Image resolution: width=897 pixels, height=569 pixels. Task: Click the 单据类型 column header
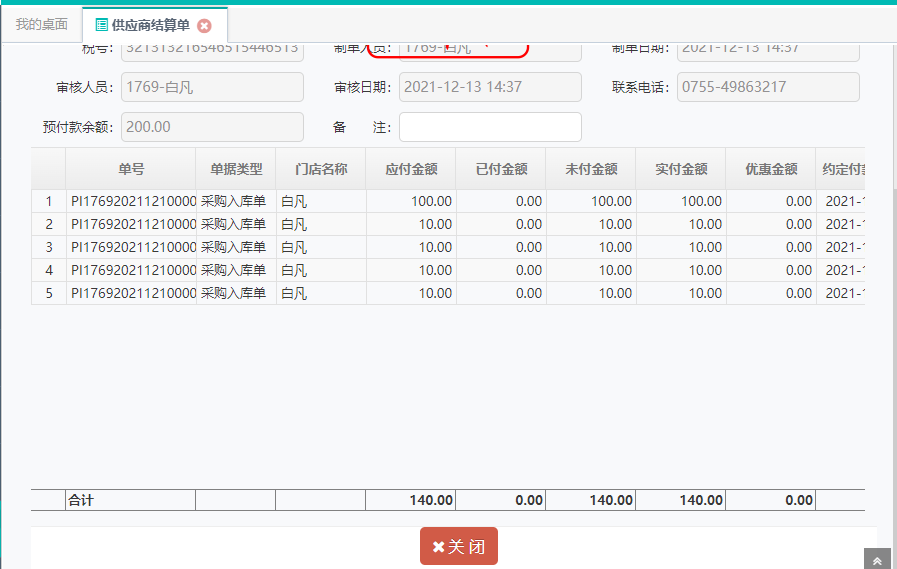tap(236, 169)
